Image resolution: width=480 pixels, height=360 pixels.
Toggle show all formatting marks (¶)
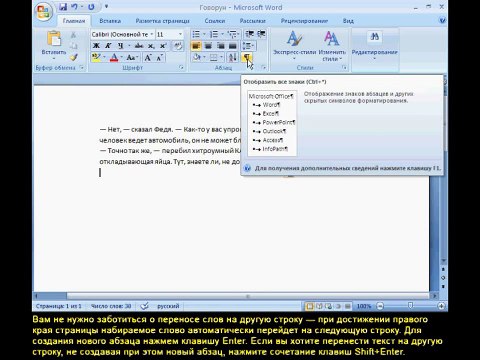pyautogui.click(x=247, y=57)
